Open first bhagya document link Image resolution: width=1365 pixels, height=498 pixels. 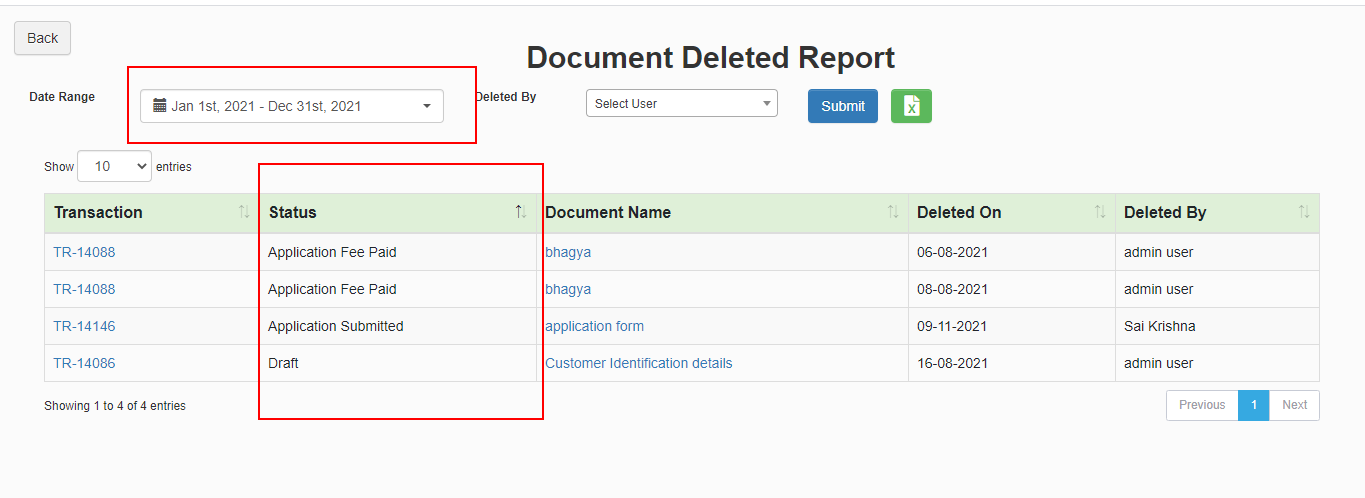click(568, 252)
